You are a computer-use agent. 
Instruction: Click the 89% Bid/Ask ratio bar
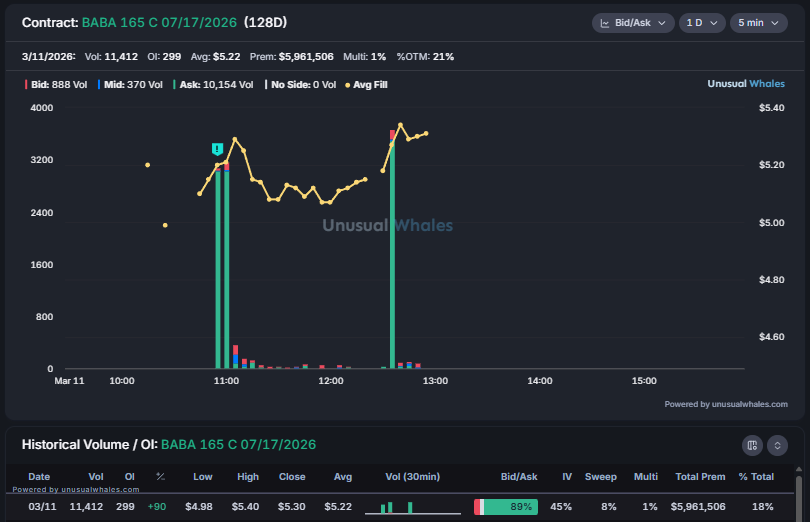click(505, 507)
